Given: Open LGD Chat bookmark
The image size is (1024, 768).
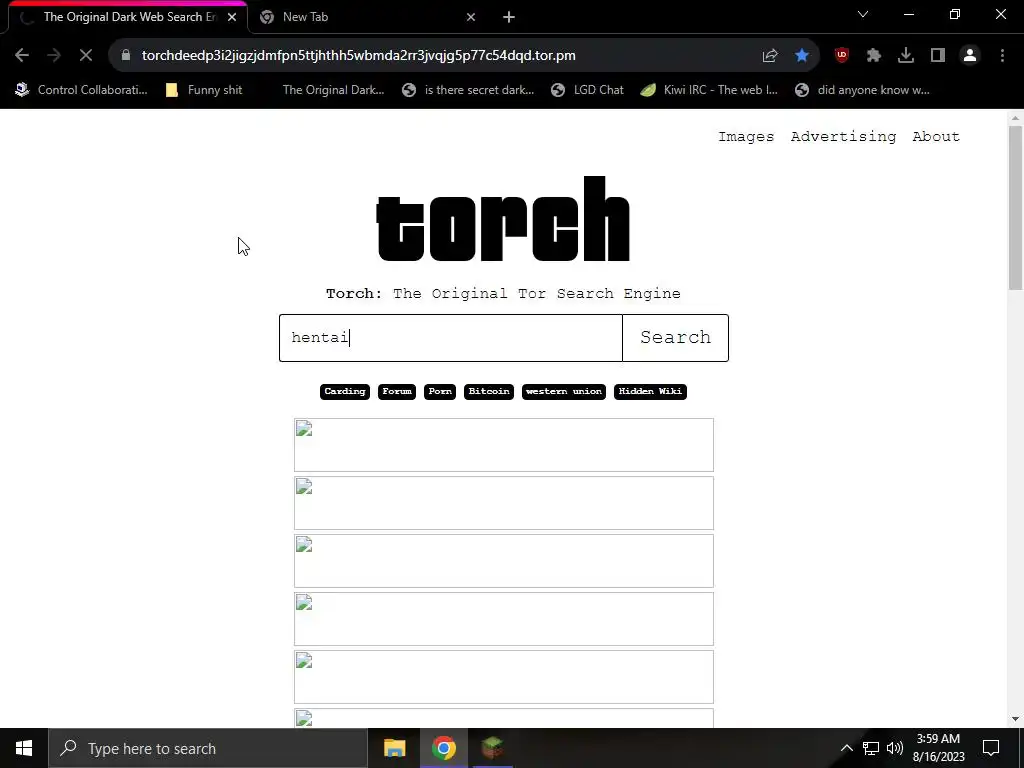Looking at the screenshot, I should click(x=587, y=90).
